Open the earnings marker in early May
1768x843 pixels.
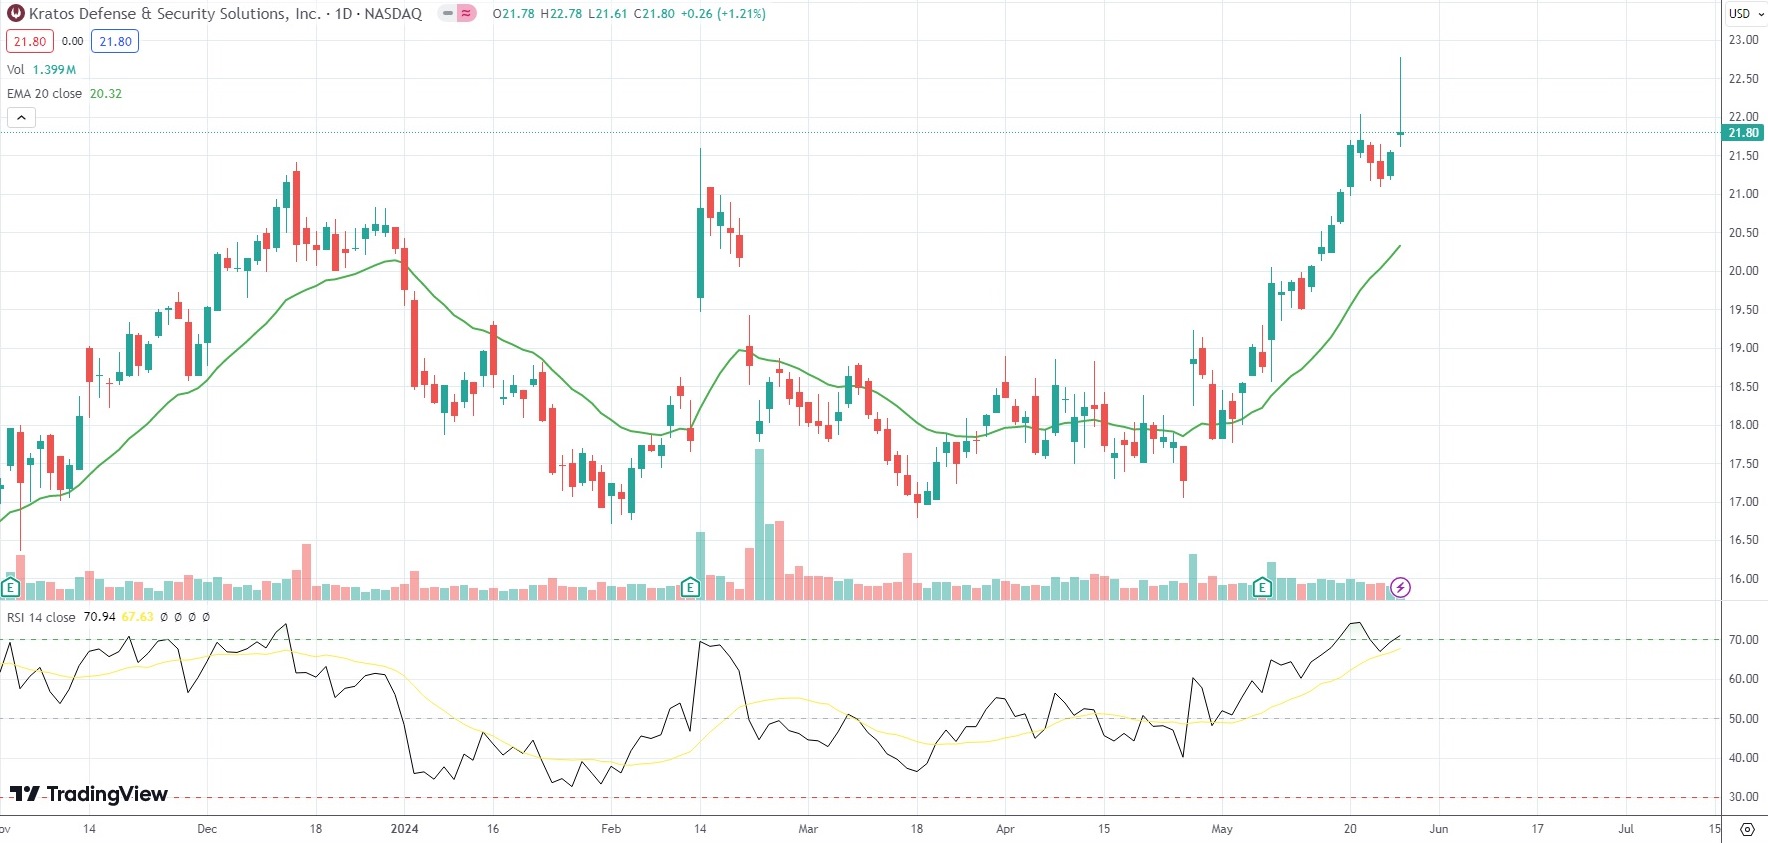pyautogui.click(x=1262, y=587)
